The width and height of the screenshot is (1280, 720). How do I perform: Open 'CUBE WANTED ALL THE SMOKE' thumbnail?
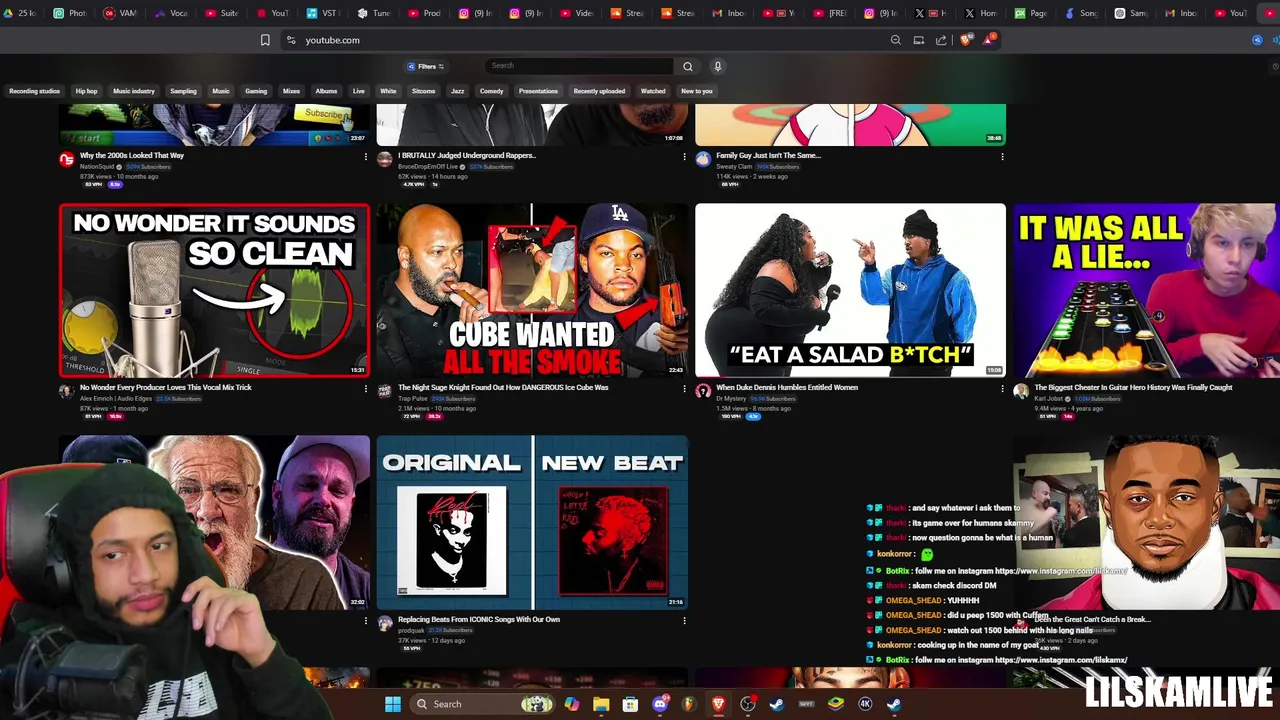532,290
